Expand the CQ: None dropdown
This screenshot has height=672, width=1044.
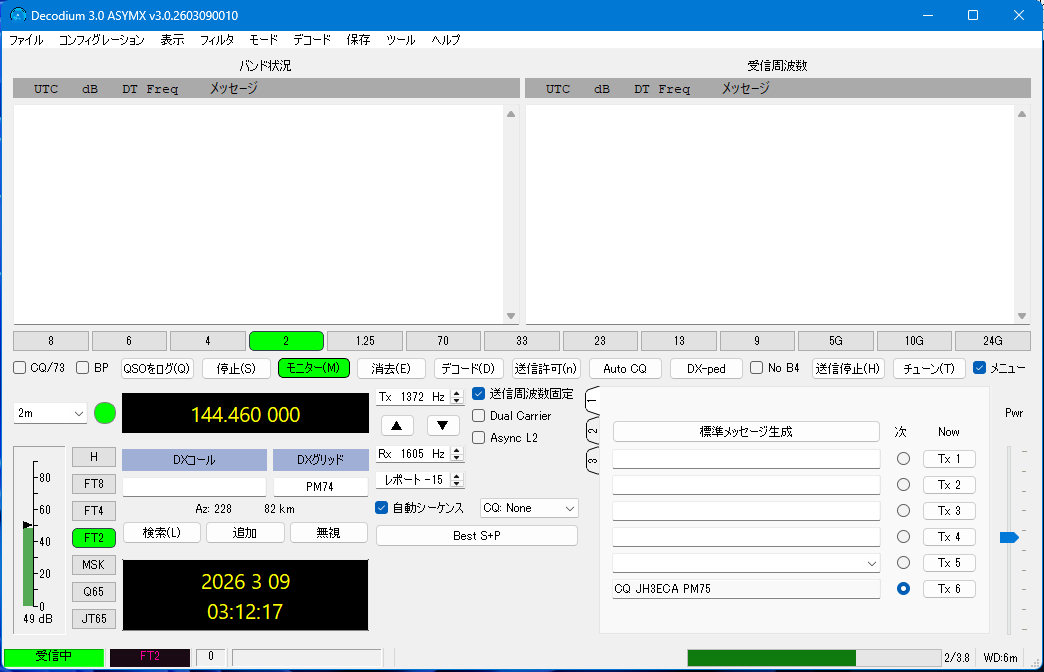click(529, 508)
